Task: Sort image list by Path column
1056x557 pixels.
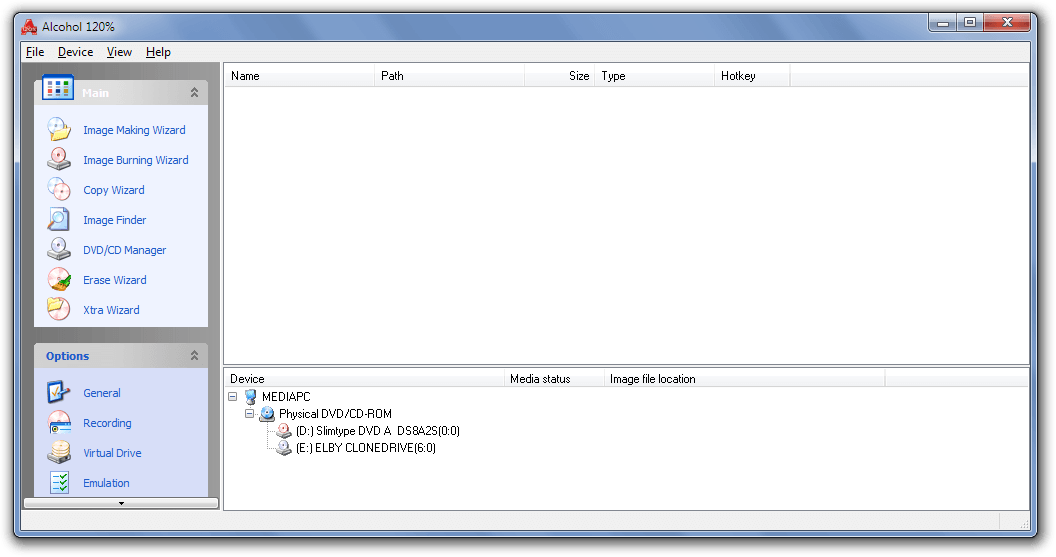Action: (x=449, y=76)
